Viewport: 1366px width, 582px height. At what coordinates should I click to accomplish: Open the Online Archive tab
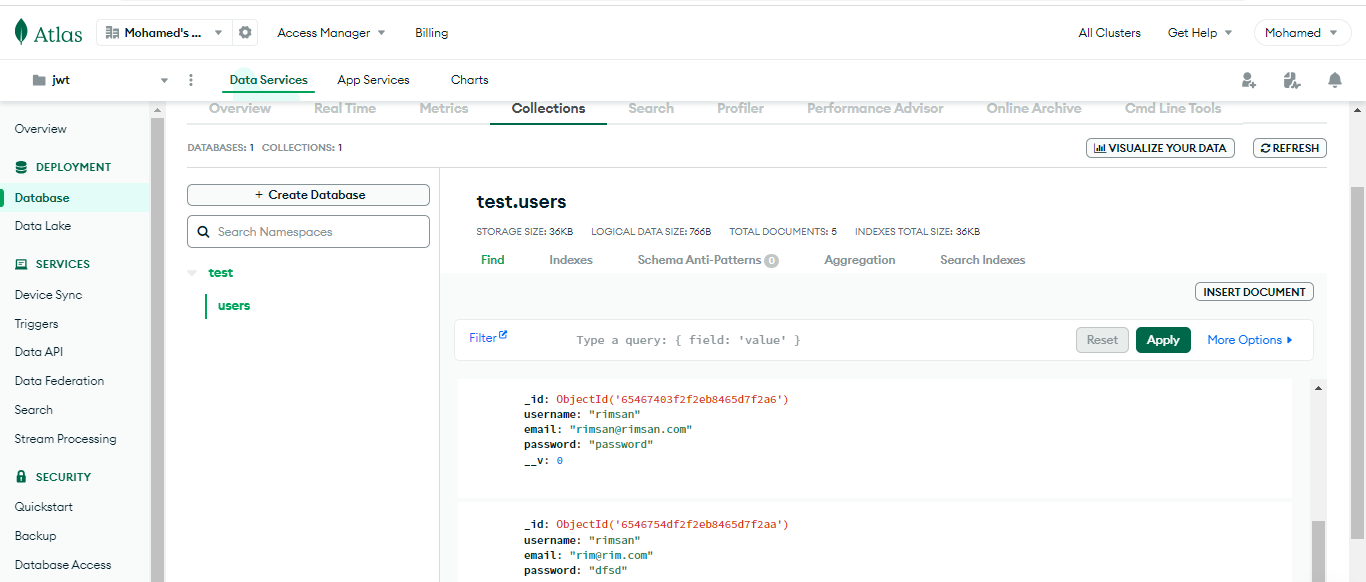tap(1034, 108)
